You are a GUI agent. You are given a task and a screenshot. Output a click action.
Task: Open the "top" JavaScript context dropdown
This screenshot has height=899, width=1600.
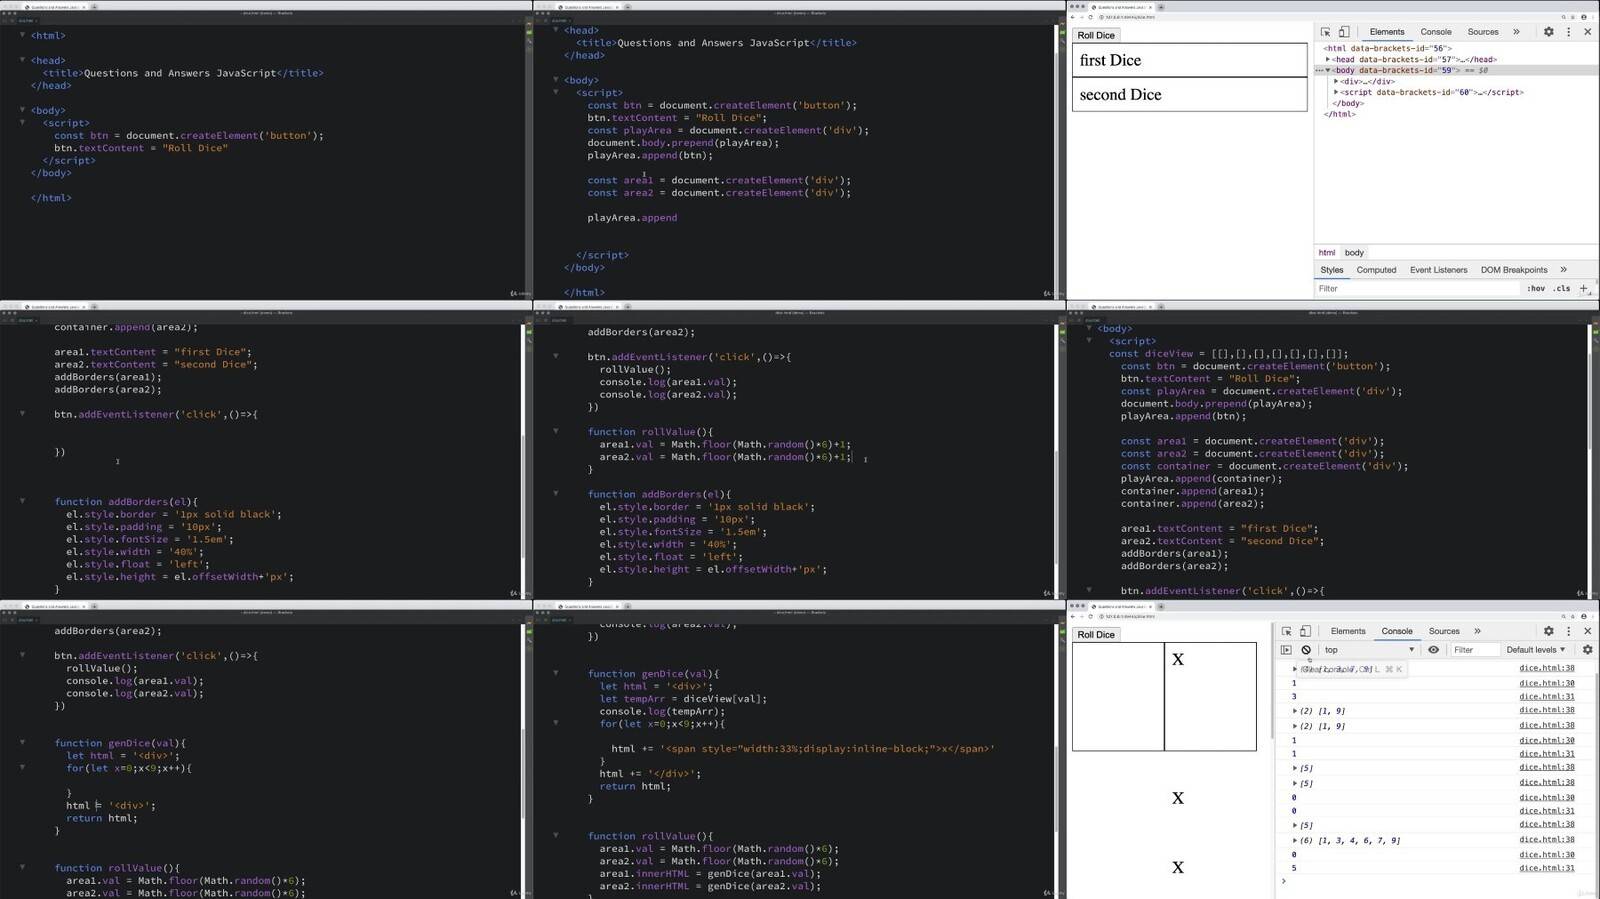click(x=1369, y=650)
